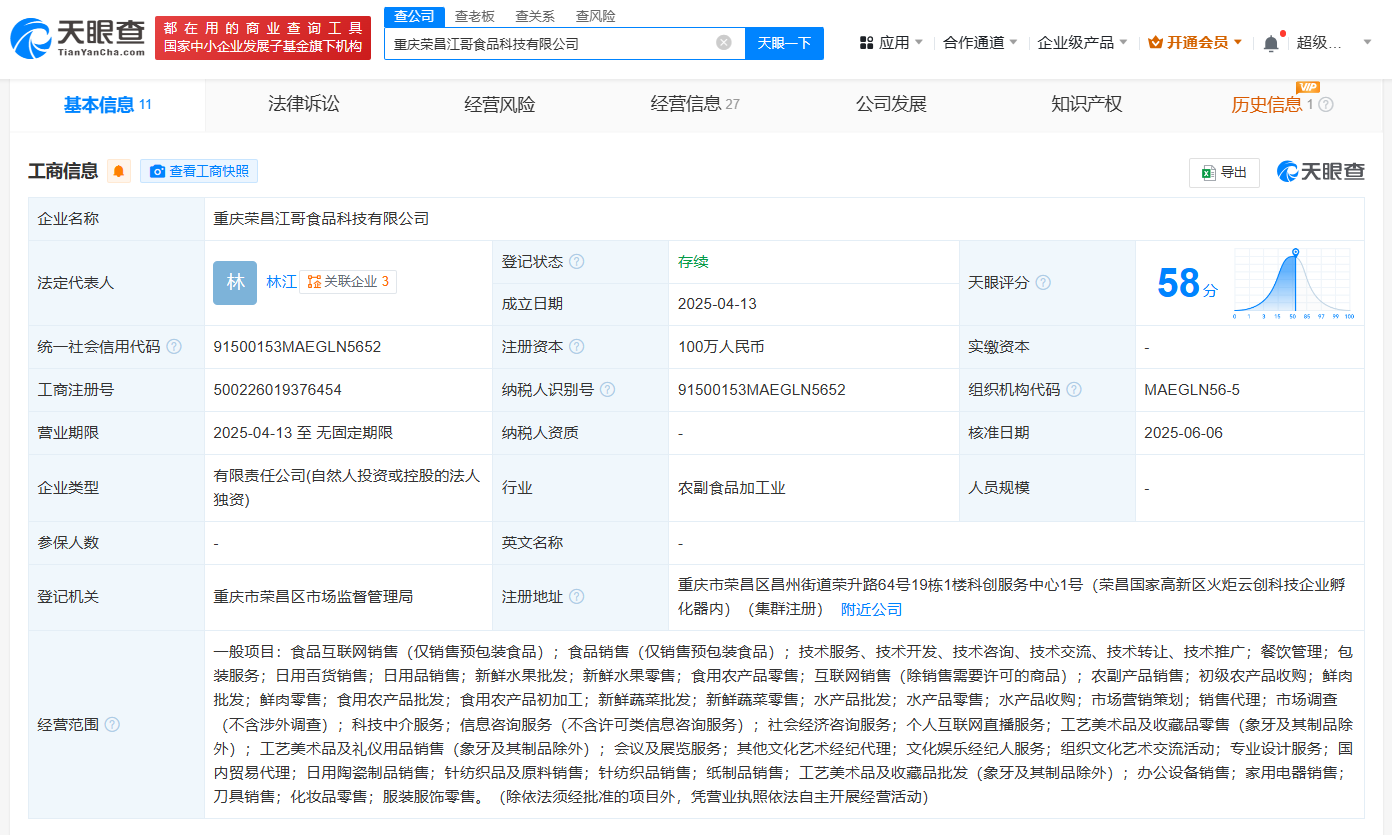1392x835 pixels.
Task: Click the red promotional banner in header
Action: 264,38
